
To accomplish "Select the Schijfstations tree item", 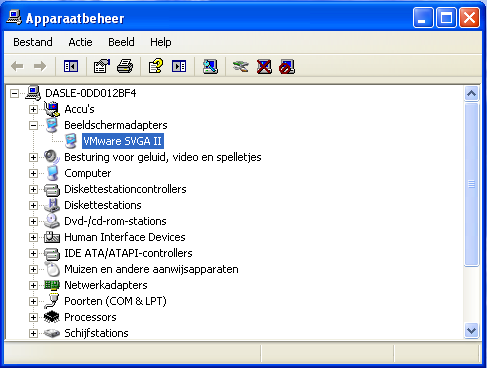I will (x=96, y=333).
